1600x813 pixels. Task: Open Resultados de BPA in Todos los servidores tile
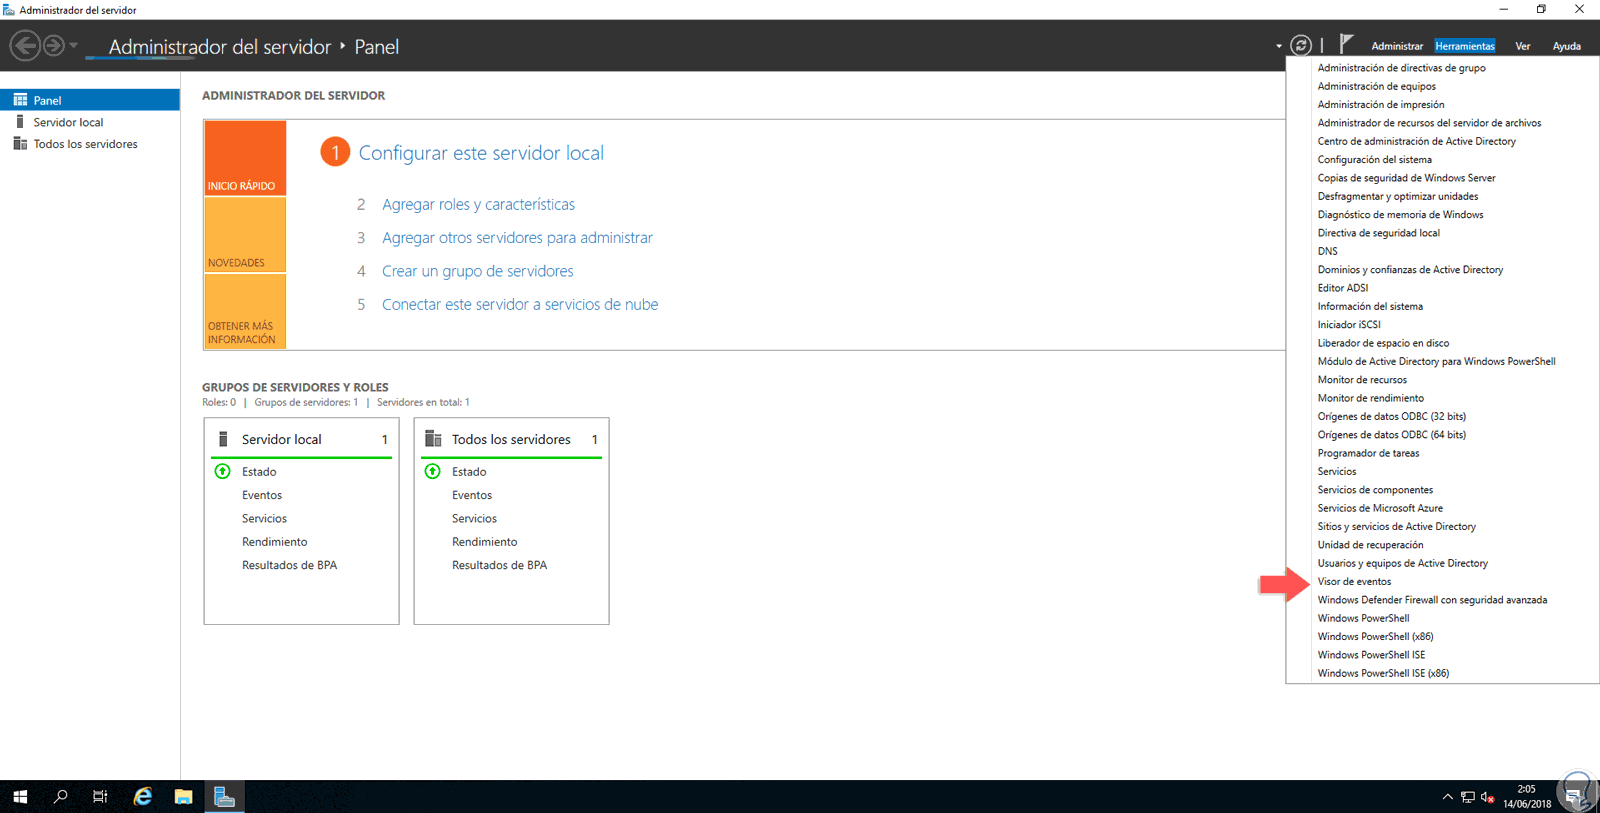(x=499, y=565)
